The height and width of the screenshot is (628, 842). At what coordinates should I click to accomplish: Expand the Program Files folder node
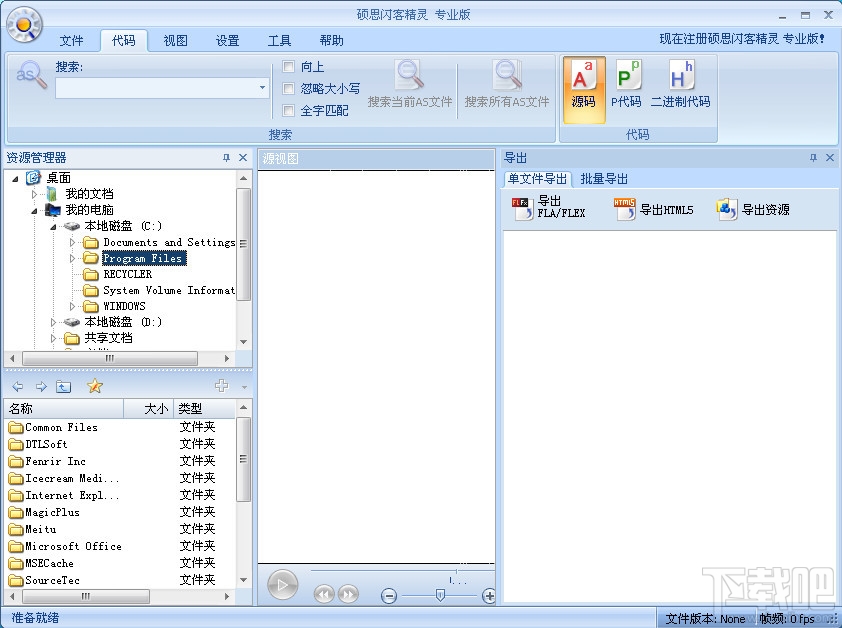point(72,258)
